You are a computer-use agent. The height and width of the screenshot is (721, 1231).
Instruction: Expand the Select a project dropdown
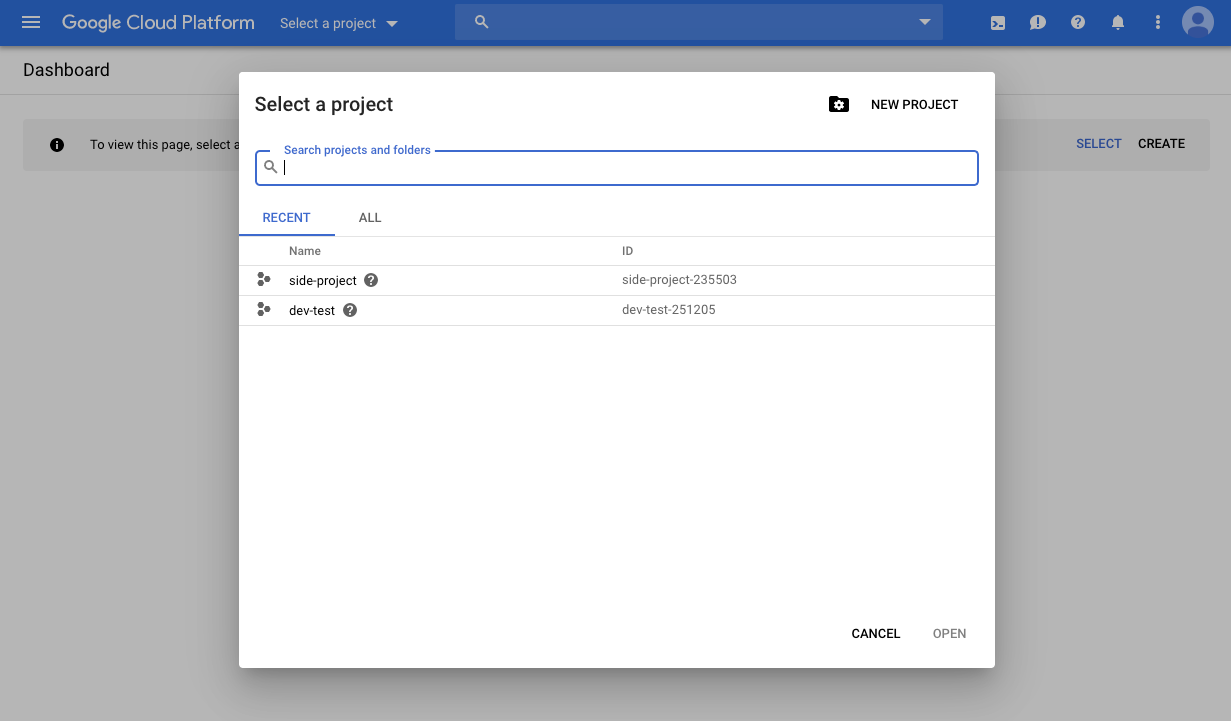click(338, 23)
